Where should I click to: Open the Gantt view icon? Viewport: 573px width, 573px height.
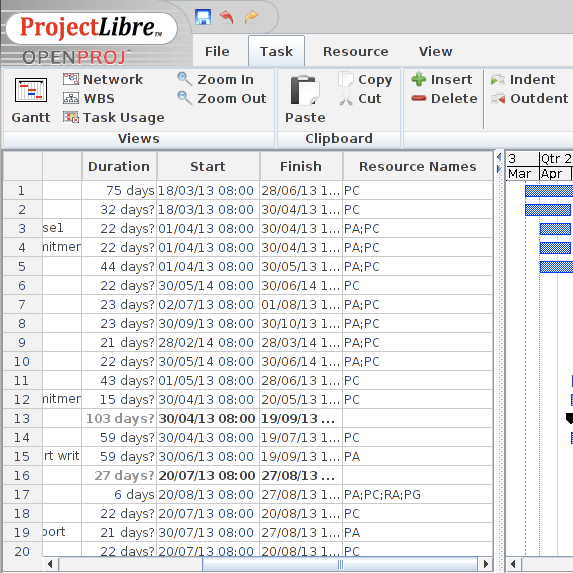click(x=31, y=90)
